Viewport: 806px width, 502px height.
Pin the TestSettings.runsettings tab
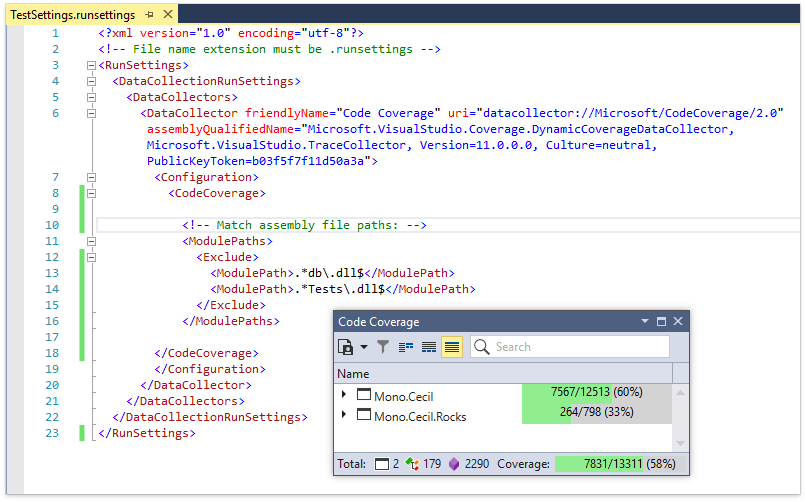pos(149,15)
